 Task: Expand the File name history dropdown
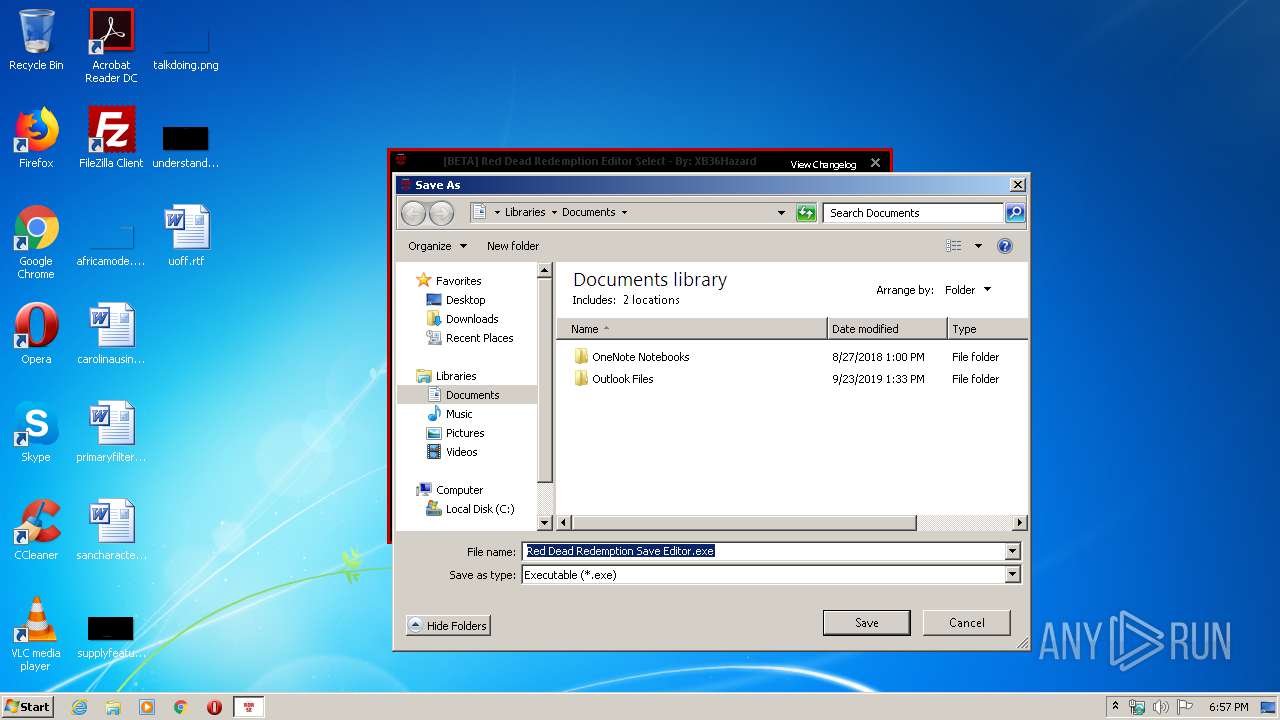pyautogui.click(x=1012, y=551)
